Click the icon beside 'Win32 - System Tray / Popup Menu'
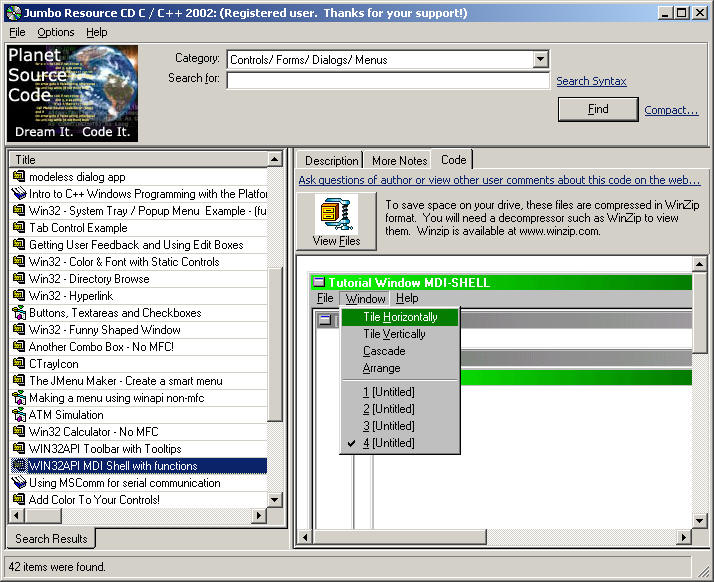The image size is (714, 582). [19, 210]
